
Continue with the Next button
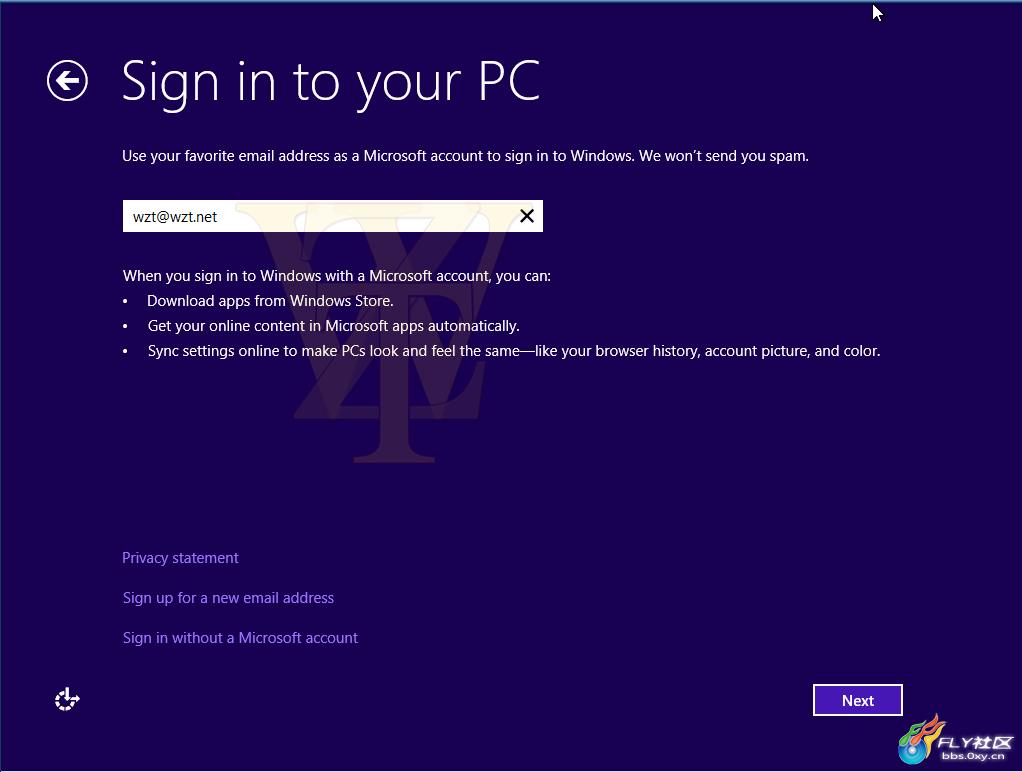coord(858,700)
